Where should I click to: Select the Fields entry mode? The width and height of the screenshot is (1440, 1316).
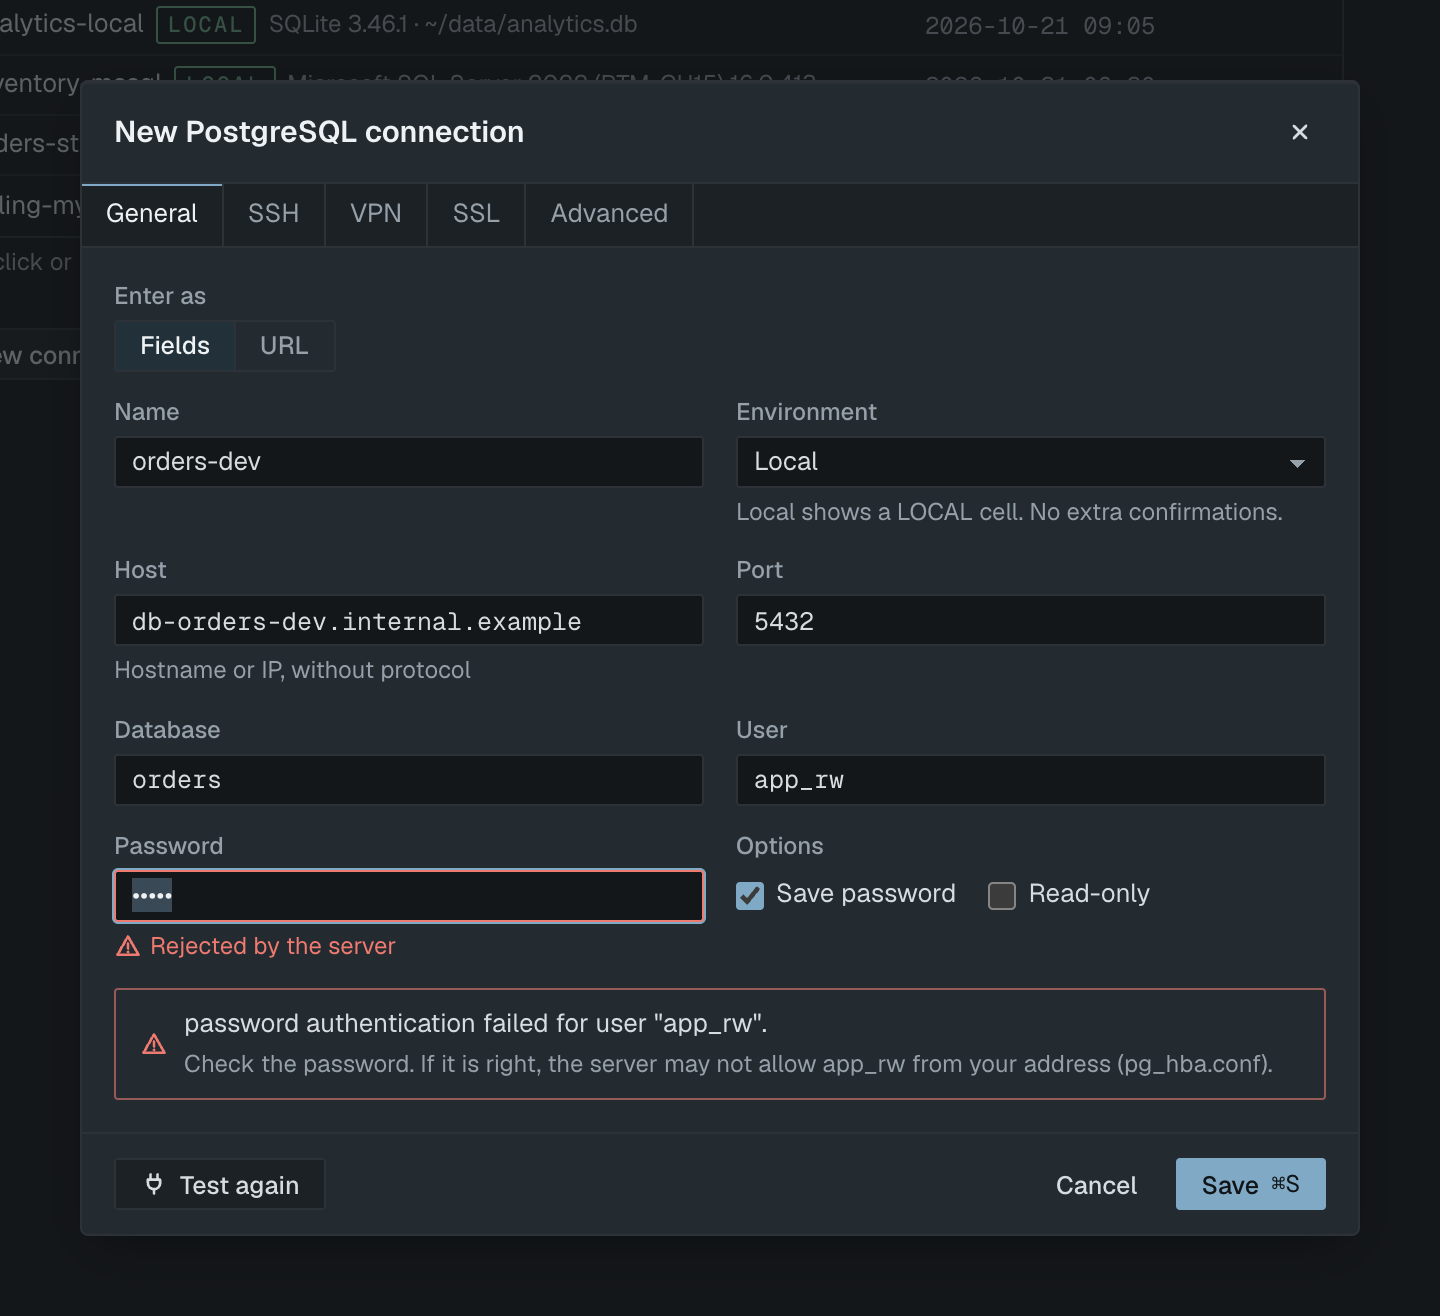point(175,346)
